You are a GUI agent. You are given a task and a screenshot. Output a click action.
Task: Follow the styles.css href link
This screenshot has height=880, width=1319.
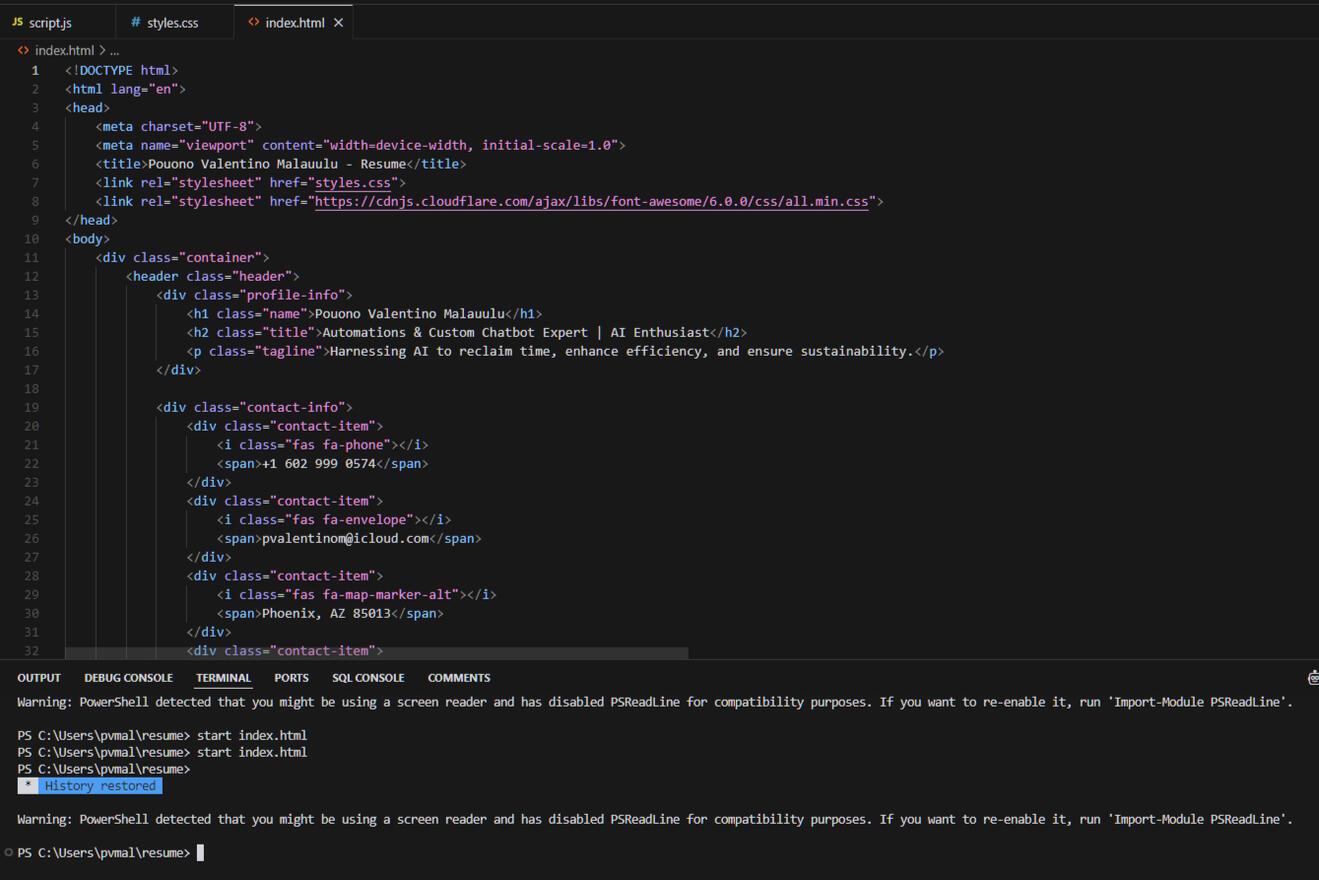(353, 183)
